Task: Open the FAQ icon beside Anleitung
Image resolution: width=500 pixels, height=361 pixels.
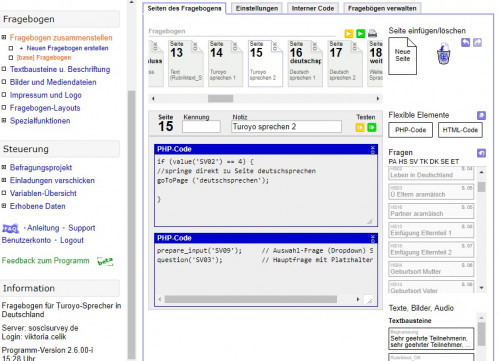Action: point(10,228)
